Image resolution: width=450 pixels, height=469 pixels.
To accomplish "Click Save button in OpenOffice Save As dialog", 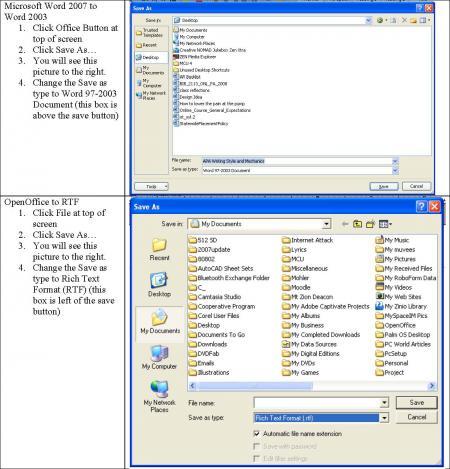I will tap(417, 403).
